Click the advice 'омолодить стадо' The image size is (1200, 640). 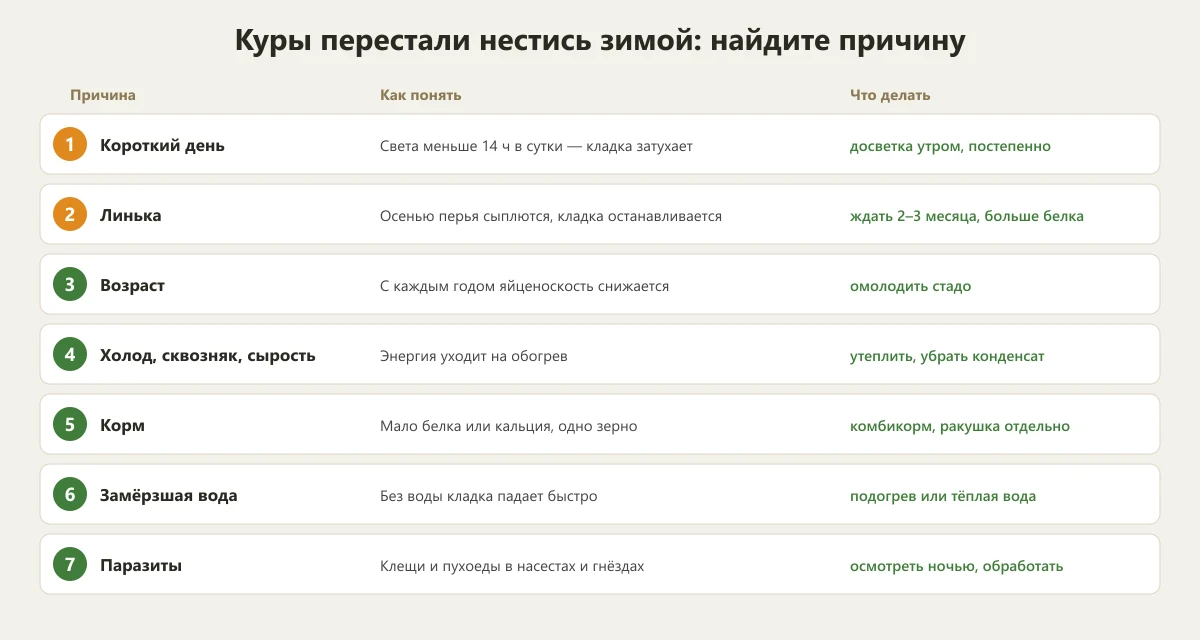(x=910, y=286)
